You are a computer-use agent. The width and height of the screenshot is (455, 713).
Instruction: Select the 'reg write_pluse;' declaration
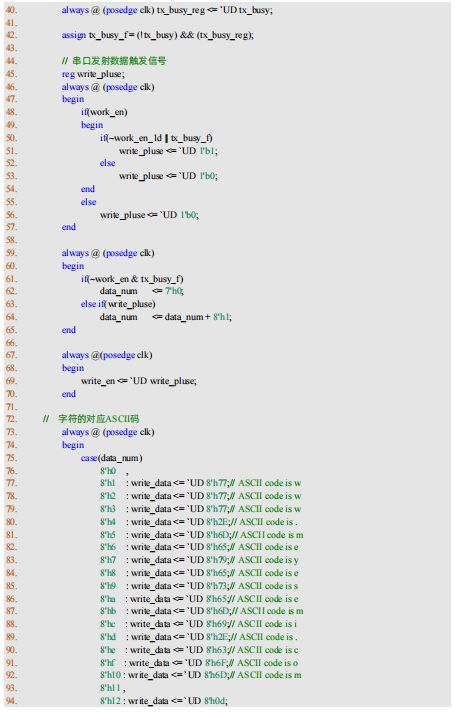tap(93, 74)
